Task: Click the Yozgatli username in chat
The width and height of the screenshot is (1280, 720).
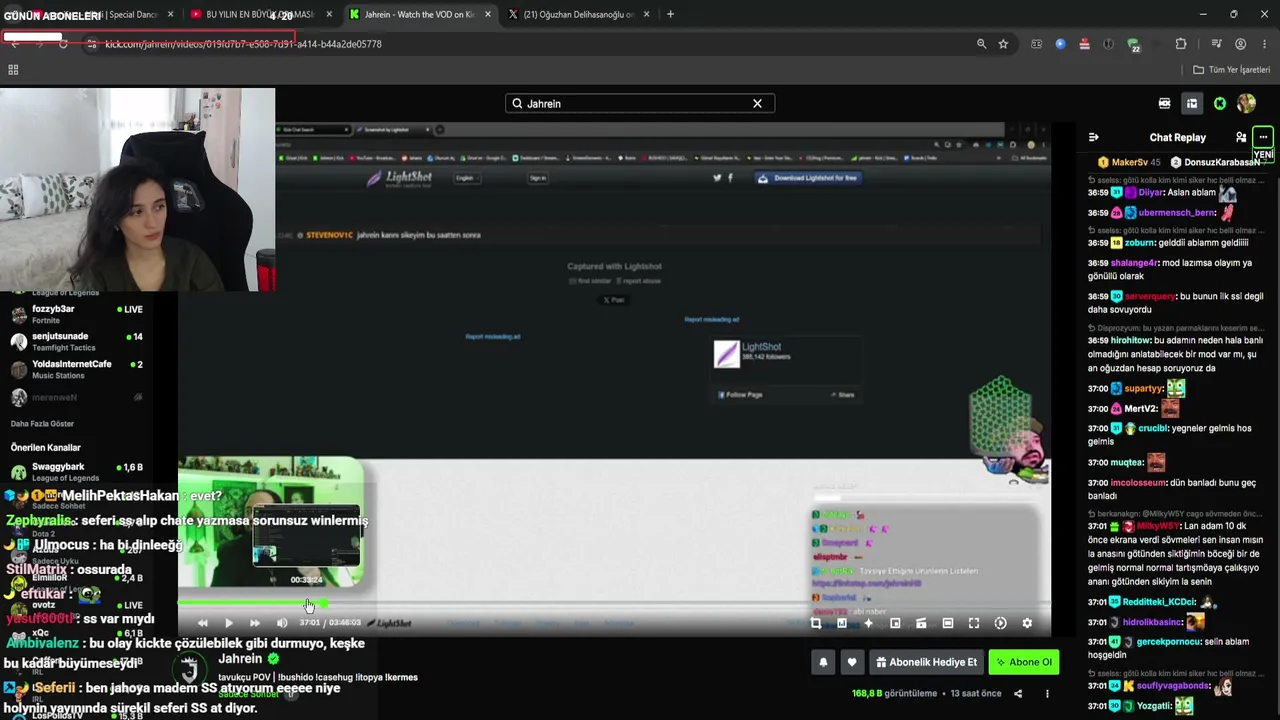Action: [x=1153, y=706]
